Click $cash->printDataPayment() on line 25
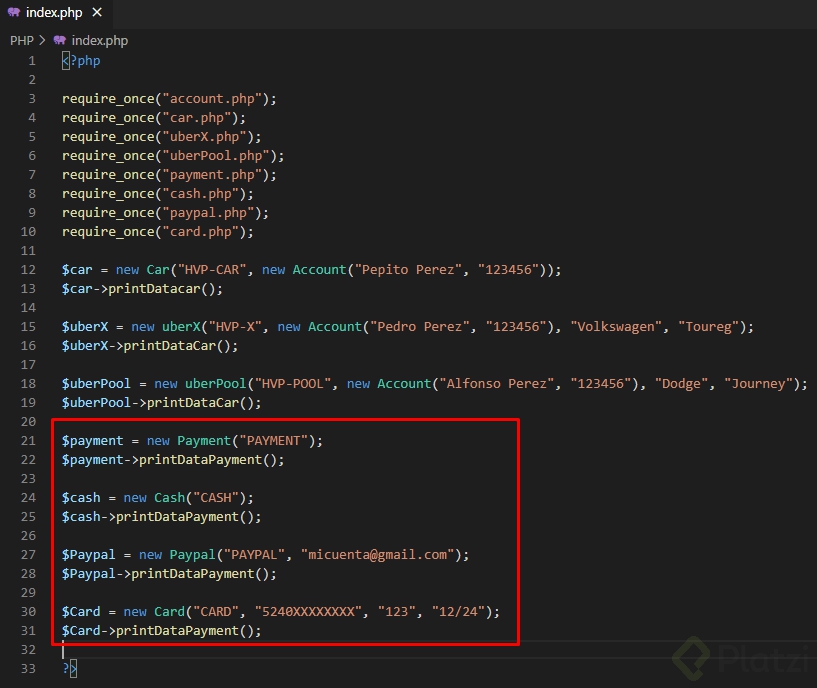Viewport: 817px width, 688px height. (x=162, y=517)
